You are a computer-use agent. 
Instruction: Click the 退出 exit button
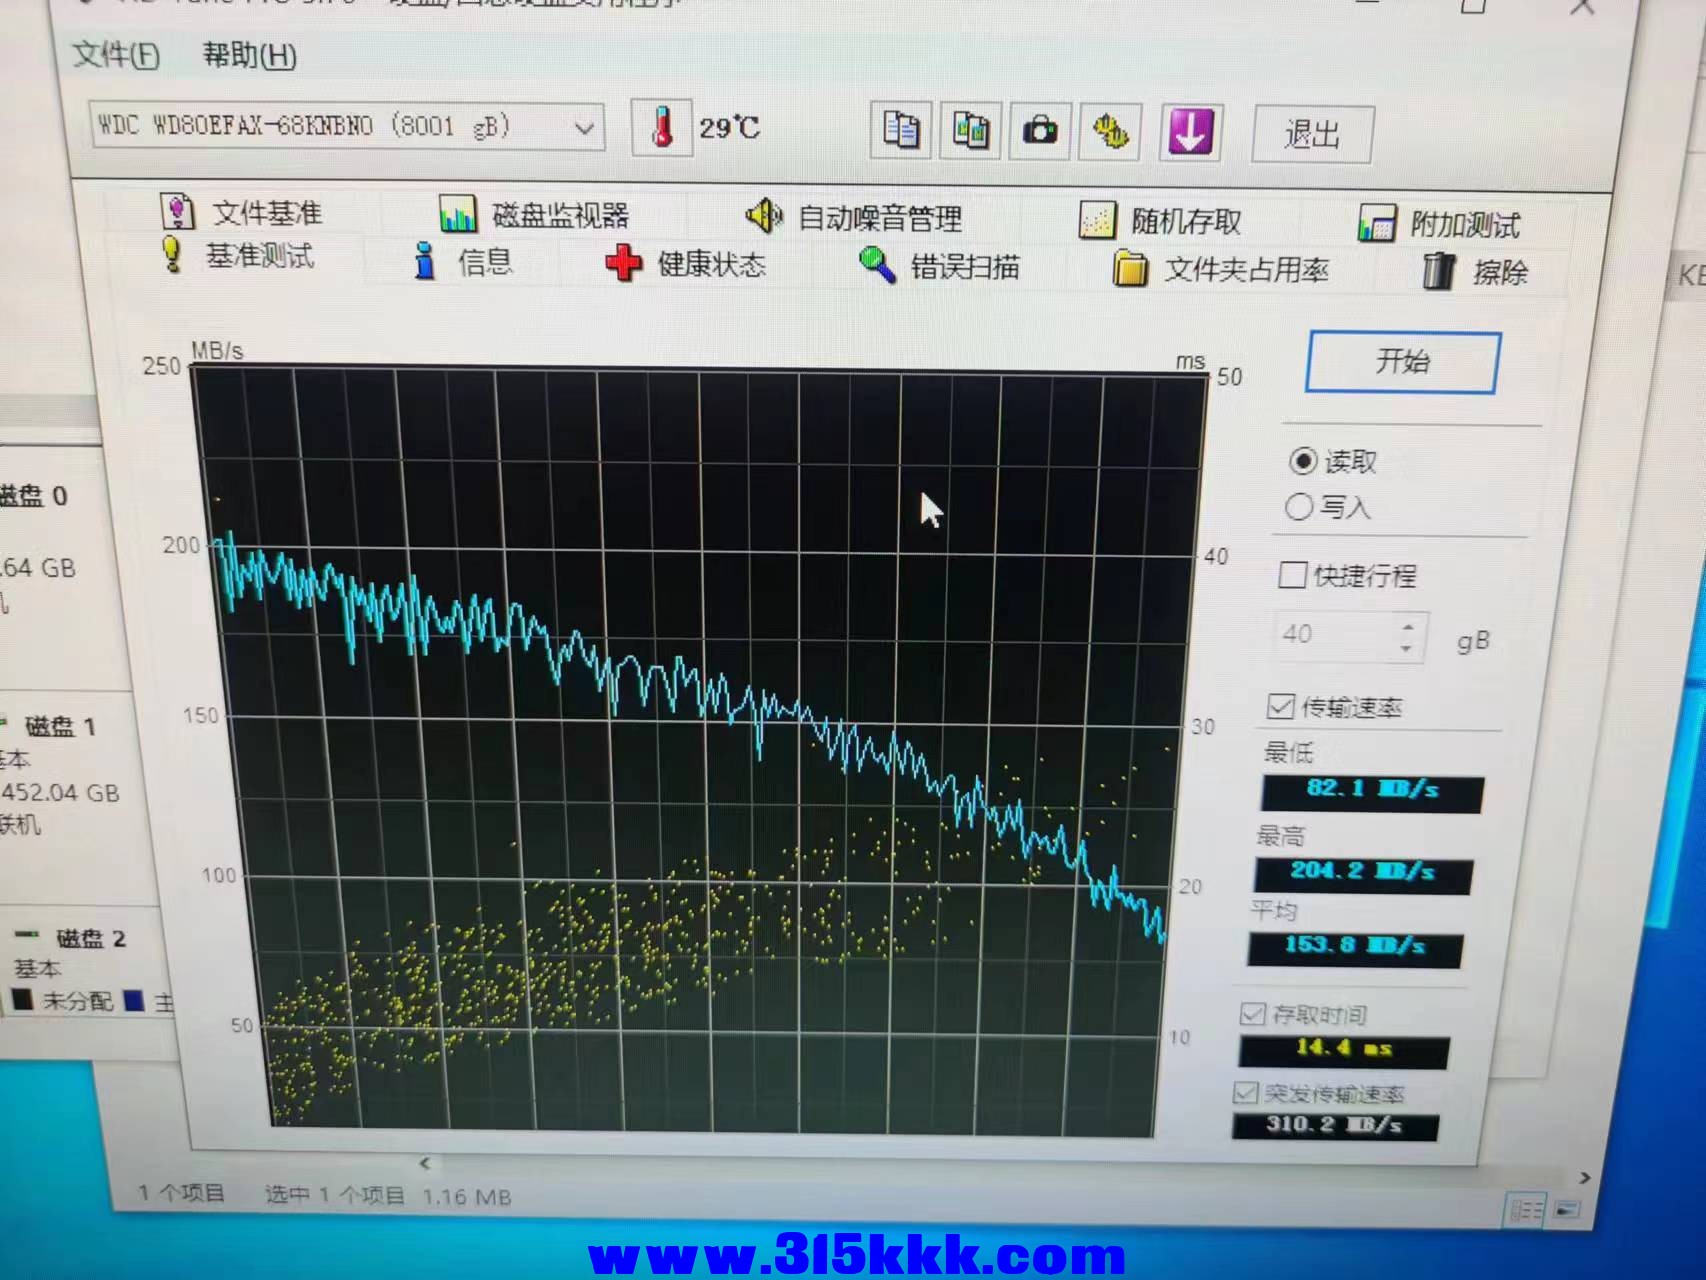click(1312, 134)
